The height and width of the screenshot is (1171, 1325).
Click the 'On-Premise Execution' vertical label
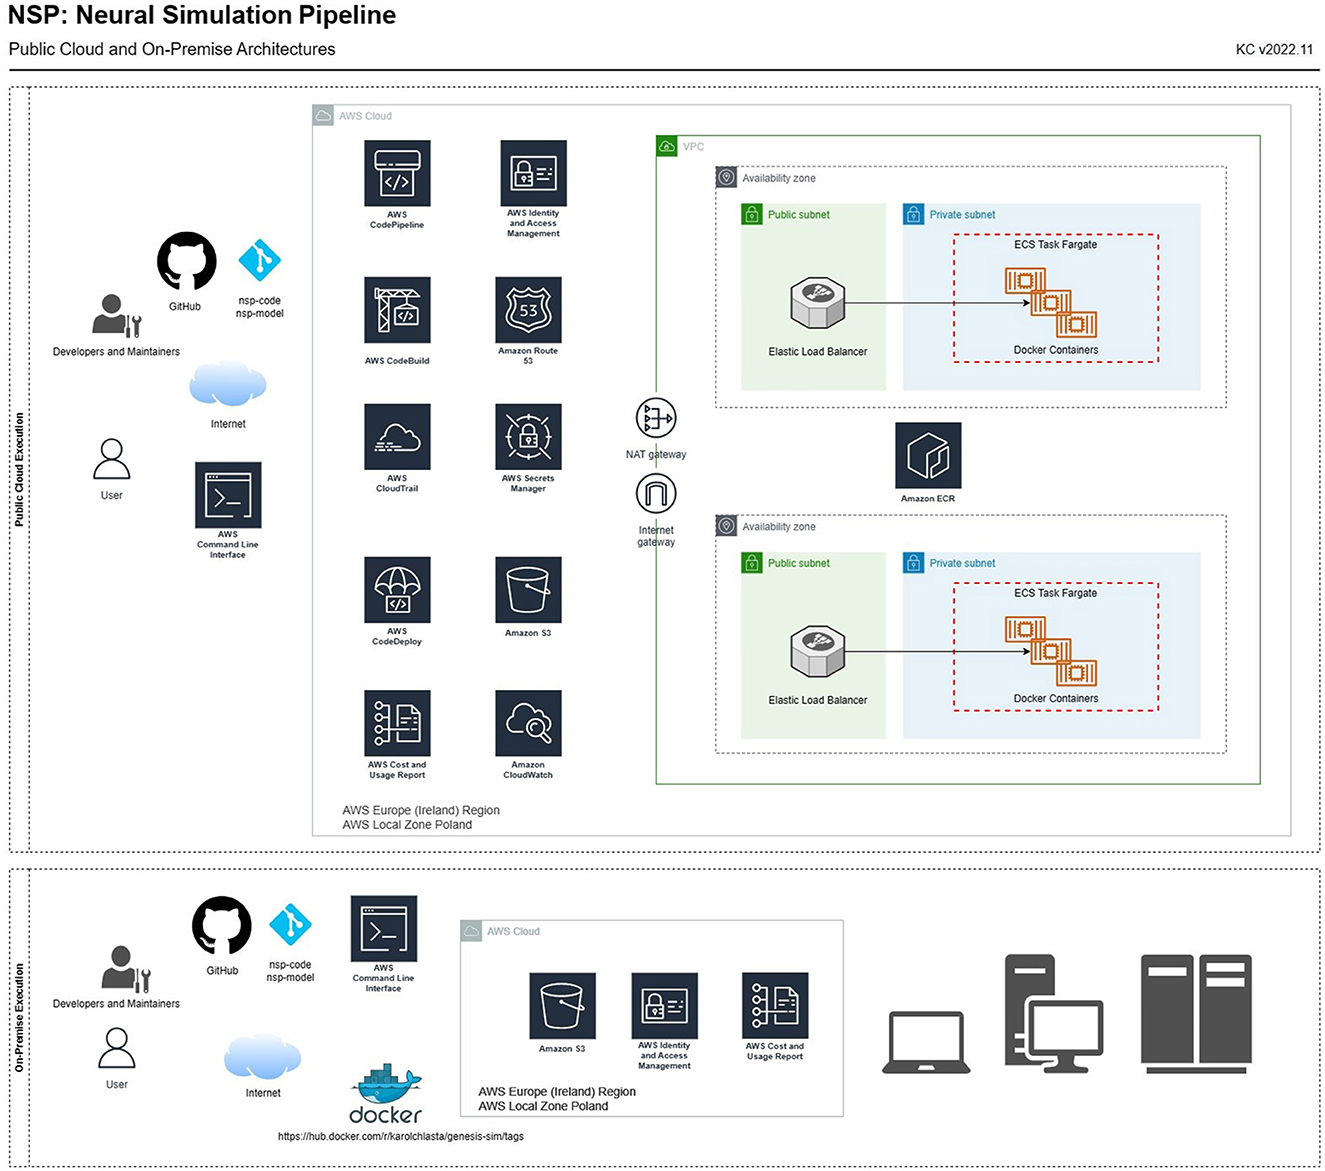[x=19, y=1018]
